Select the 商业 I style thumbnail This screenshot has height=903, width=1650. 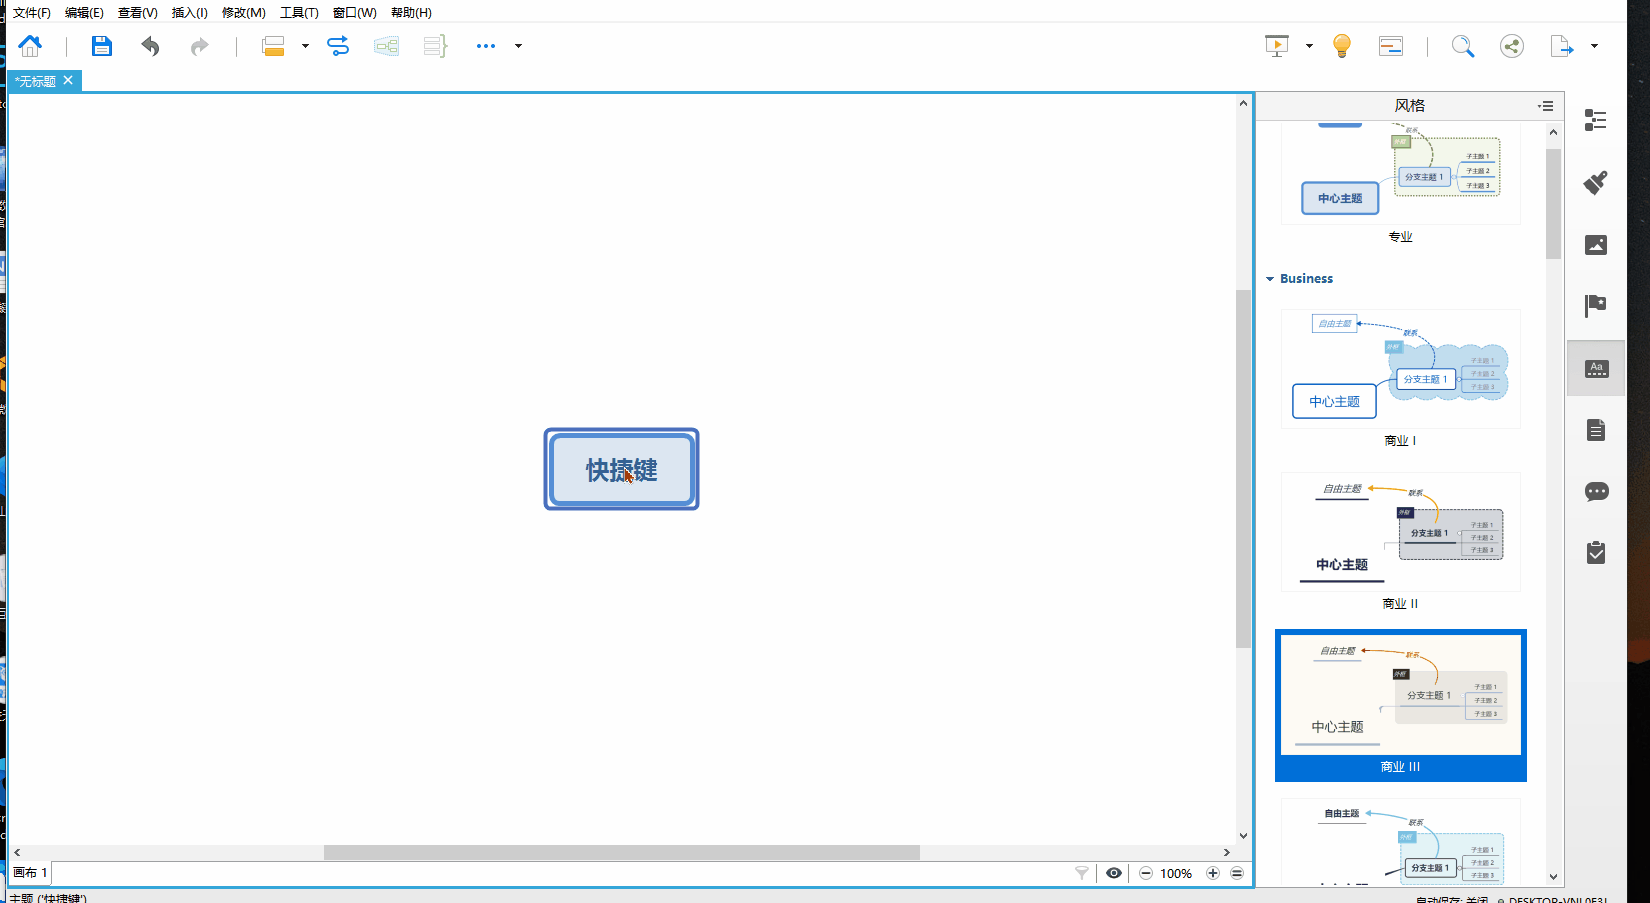(x=1400, y=369)
